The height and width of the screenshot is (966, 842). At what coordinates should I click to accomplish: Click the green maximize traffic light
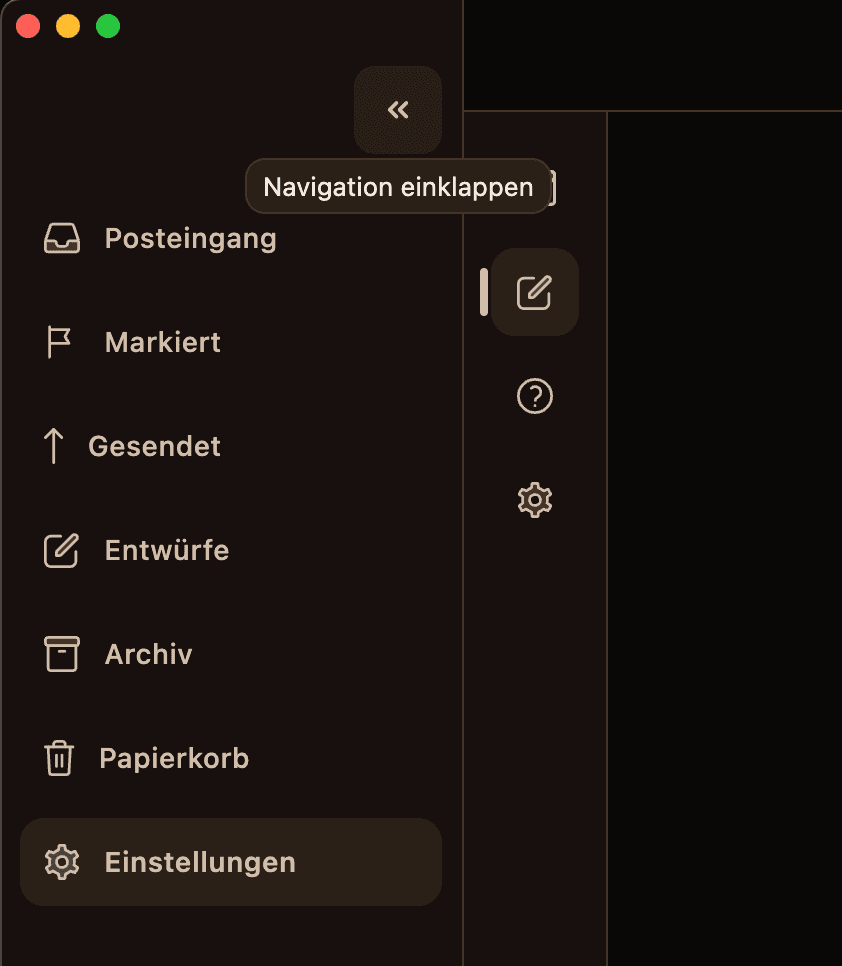click(x=106, y=26)
